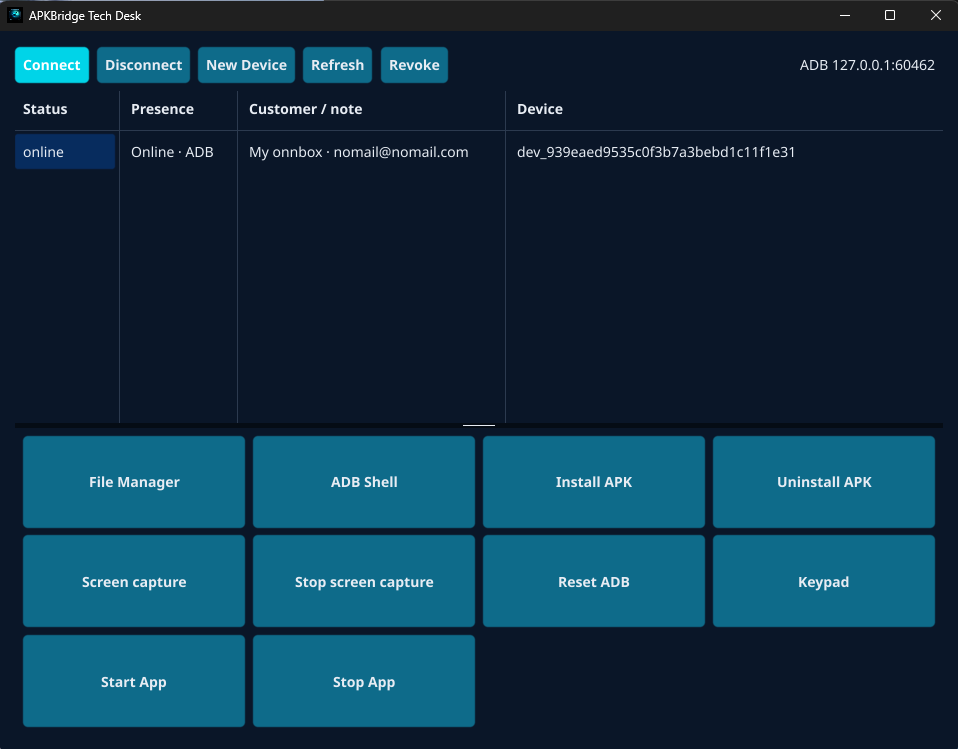Revoke the selected device
This screenshot has width=958, height=749.
click(414, 65)
